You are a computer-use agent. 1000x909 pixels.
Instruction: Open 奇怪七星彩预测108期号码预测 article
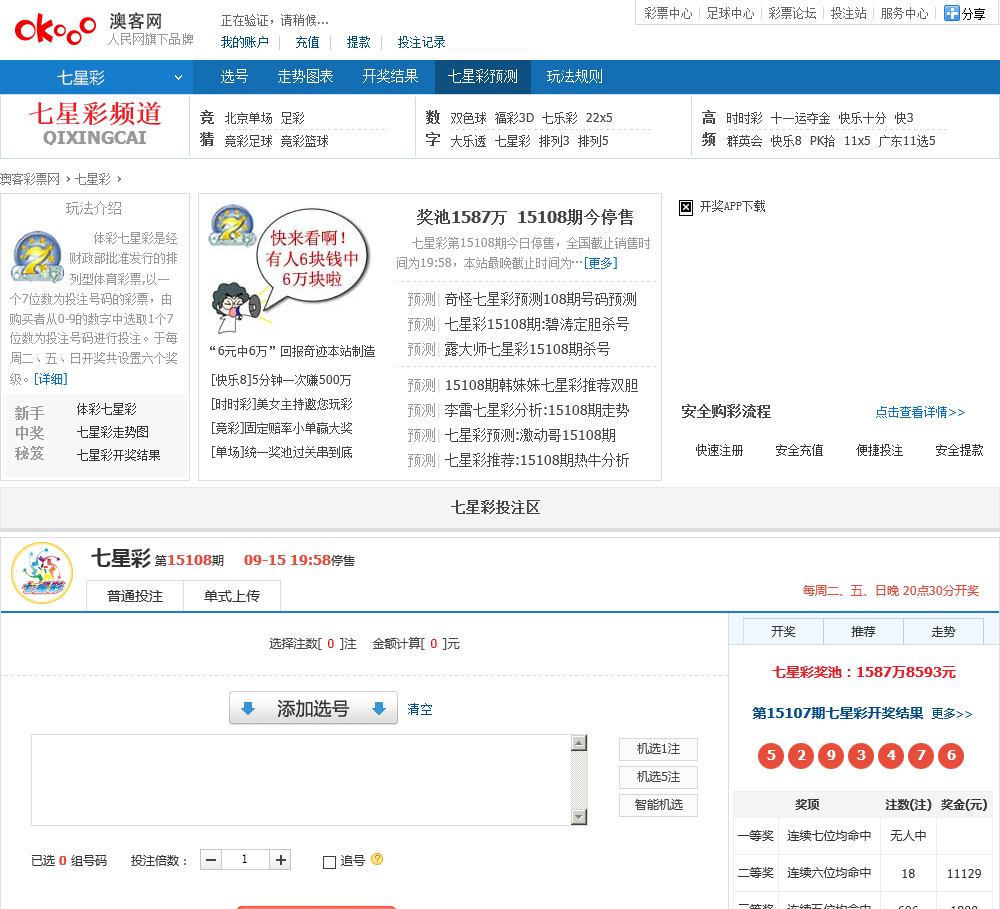540,299
